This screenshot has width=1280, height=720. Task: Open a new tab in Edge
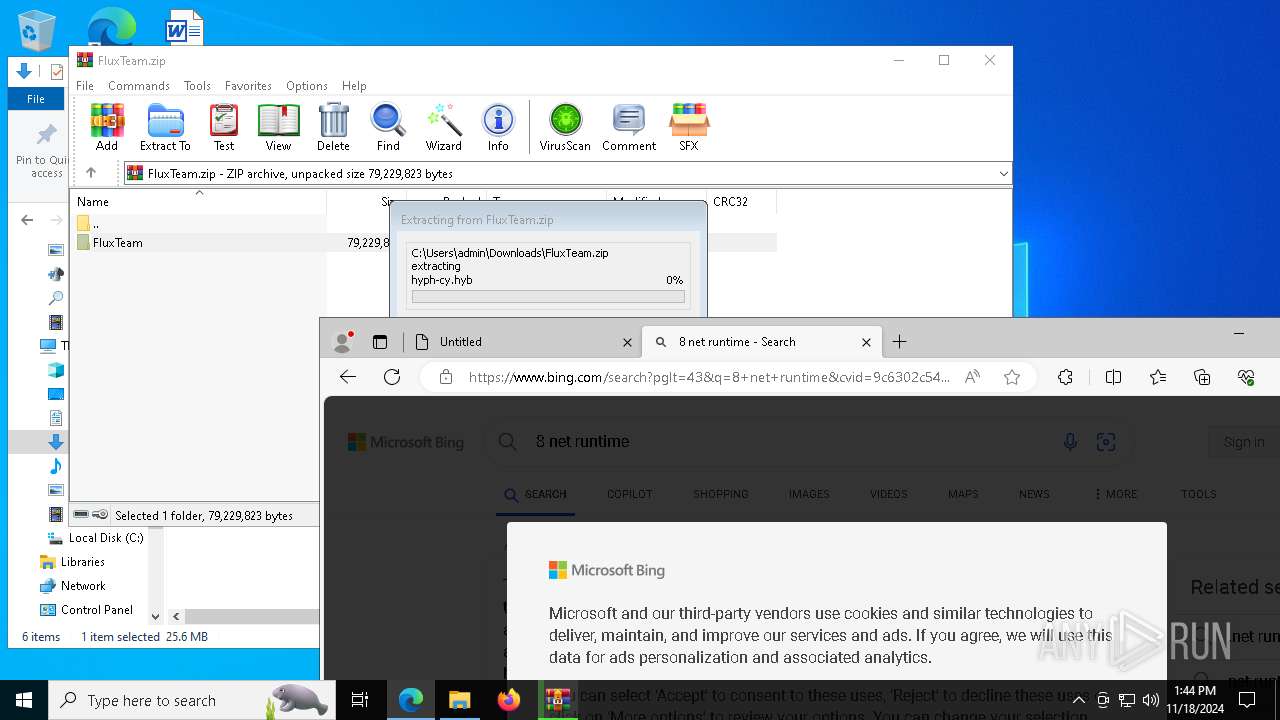(899, 342)
